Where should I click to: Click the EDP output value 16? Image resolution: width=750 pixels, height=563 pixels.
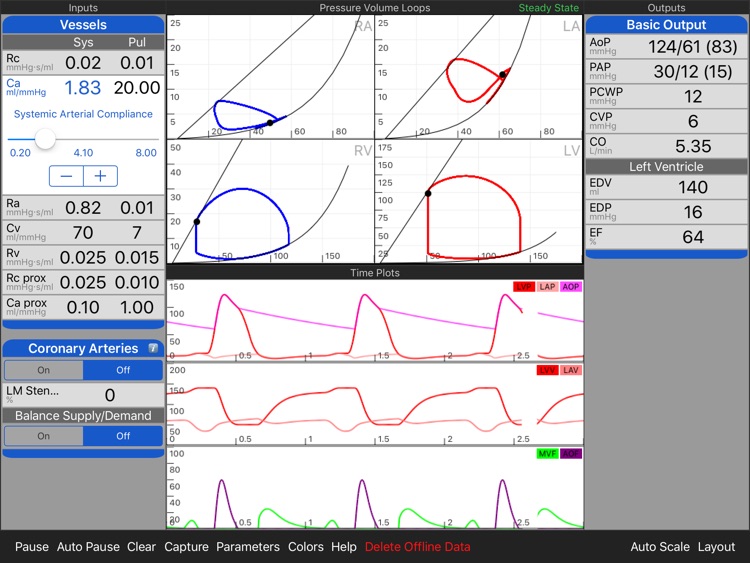[x=693, y=212]
